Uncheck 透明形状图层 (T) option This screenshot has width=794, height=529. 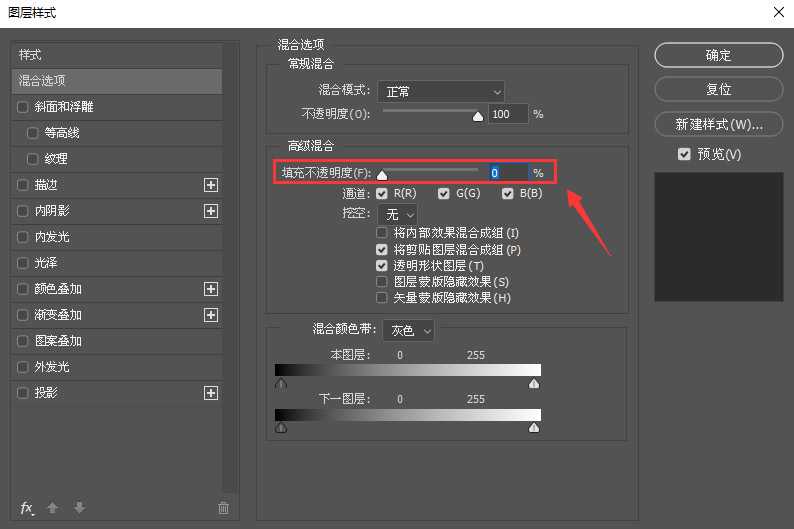pos(382,265)
